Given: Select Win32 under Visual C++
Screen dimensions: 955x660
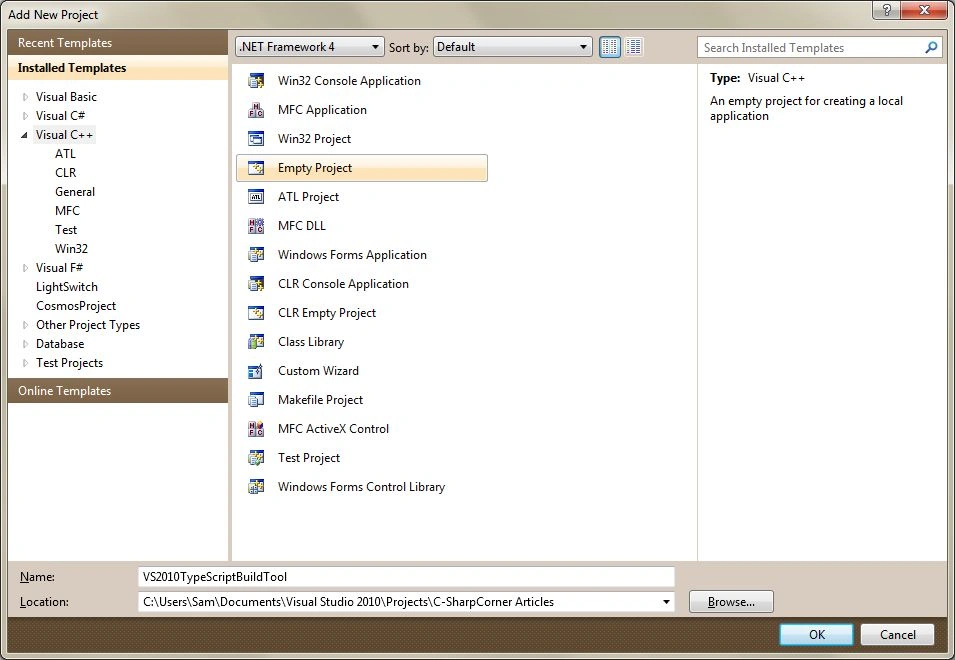Looking at the screenshot, I should [71, 248].
